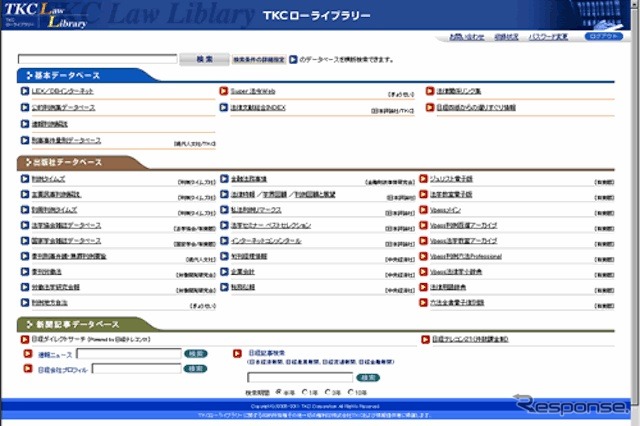The width and height of the screenshot is (640, 426).
Task: Click the red arrow icon beside 日経会社プロフィル
Action: tap(28, 369)
